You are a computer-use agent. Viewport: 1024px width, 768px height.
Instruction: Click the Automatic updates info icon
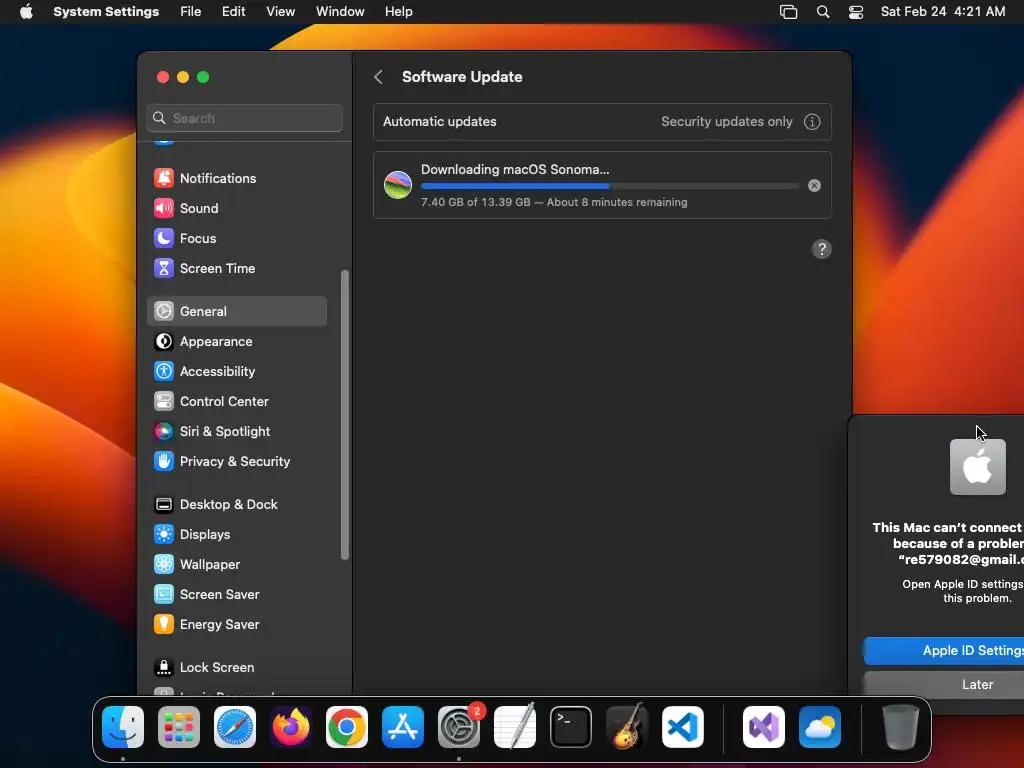pyautogui.click(x=812, y=122)
